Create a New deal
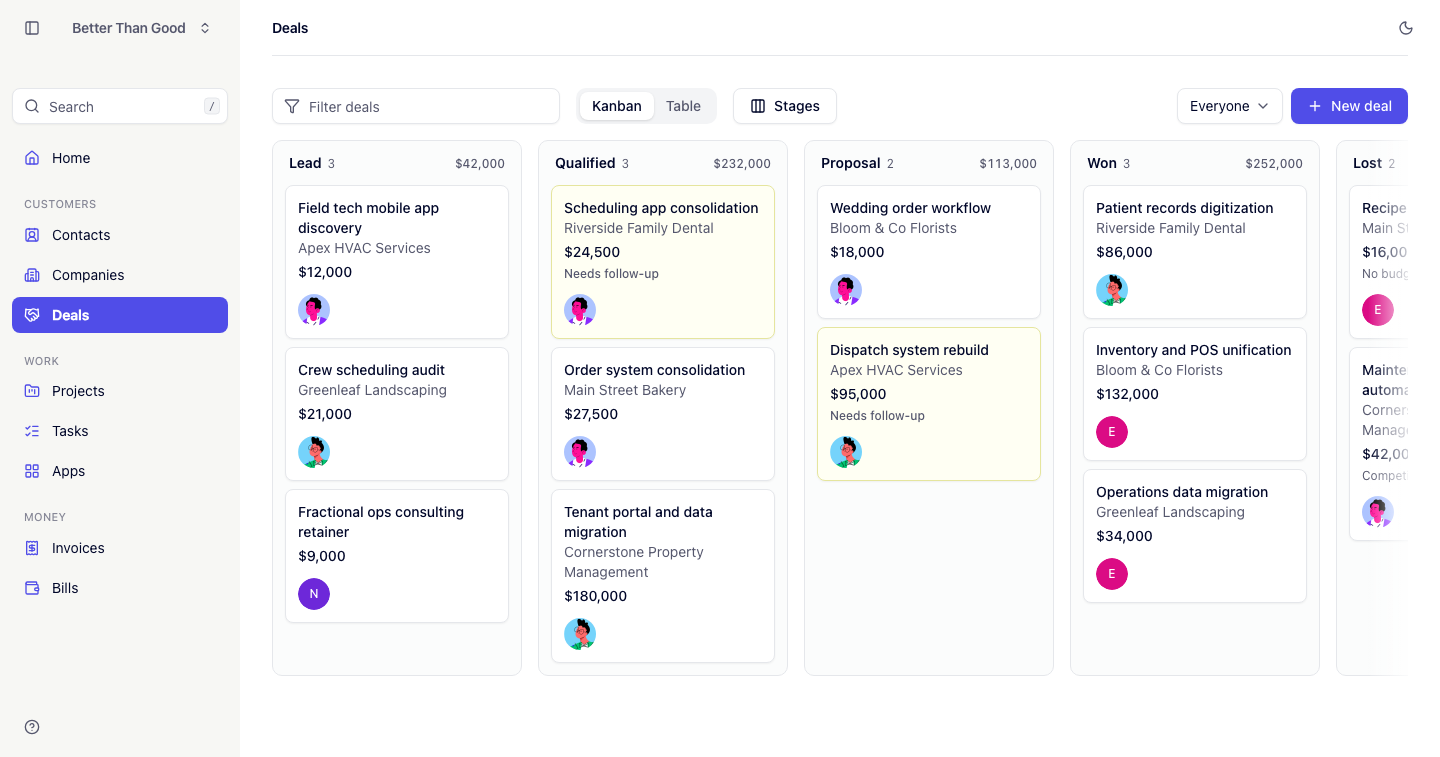The width and height of the screenshot is (1440, 757). pos(1349,106)
